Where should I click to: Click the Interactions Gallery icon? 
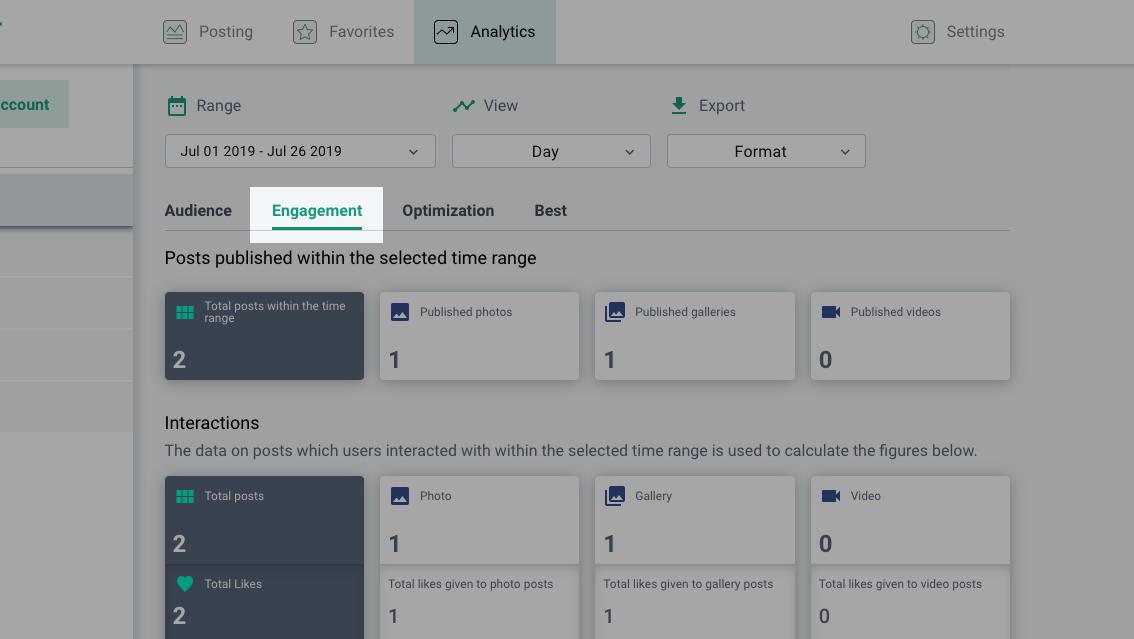click(615, 496)
